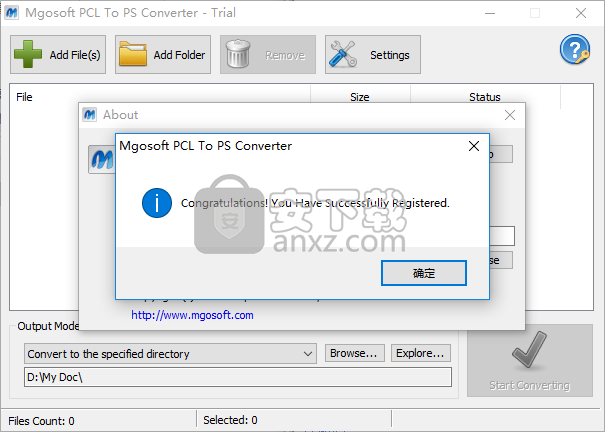Image resolution: width=605 pixels, height=432 pixels.
Task: Click the Files Count: 0 status text
Action: click(41, 421)
